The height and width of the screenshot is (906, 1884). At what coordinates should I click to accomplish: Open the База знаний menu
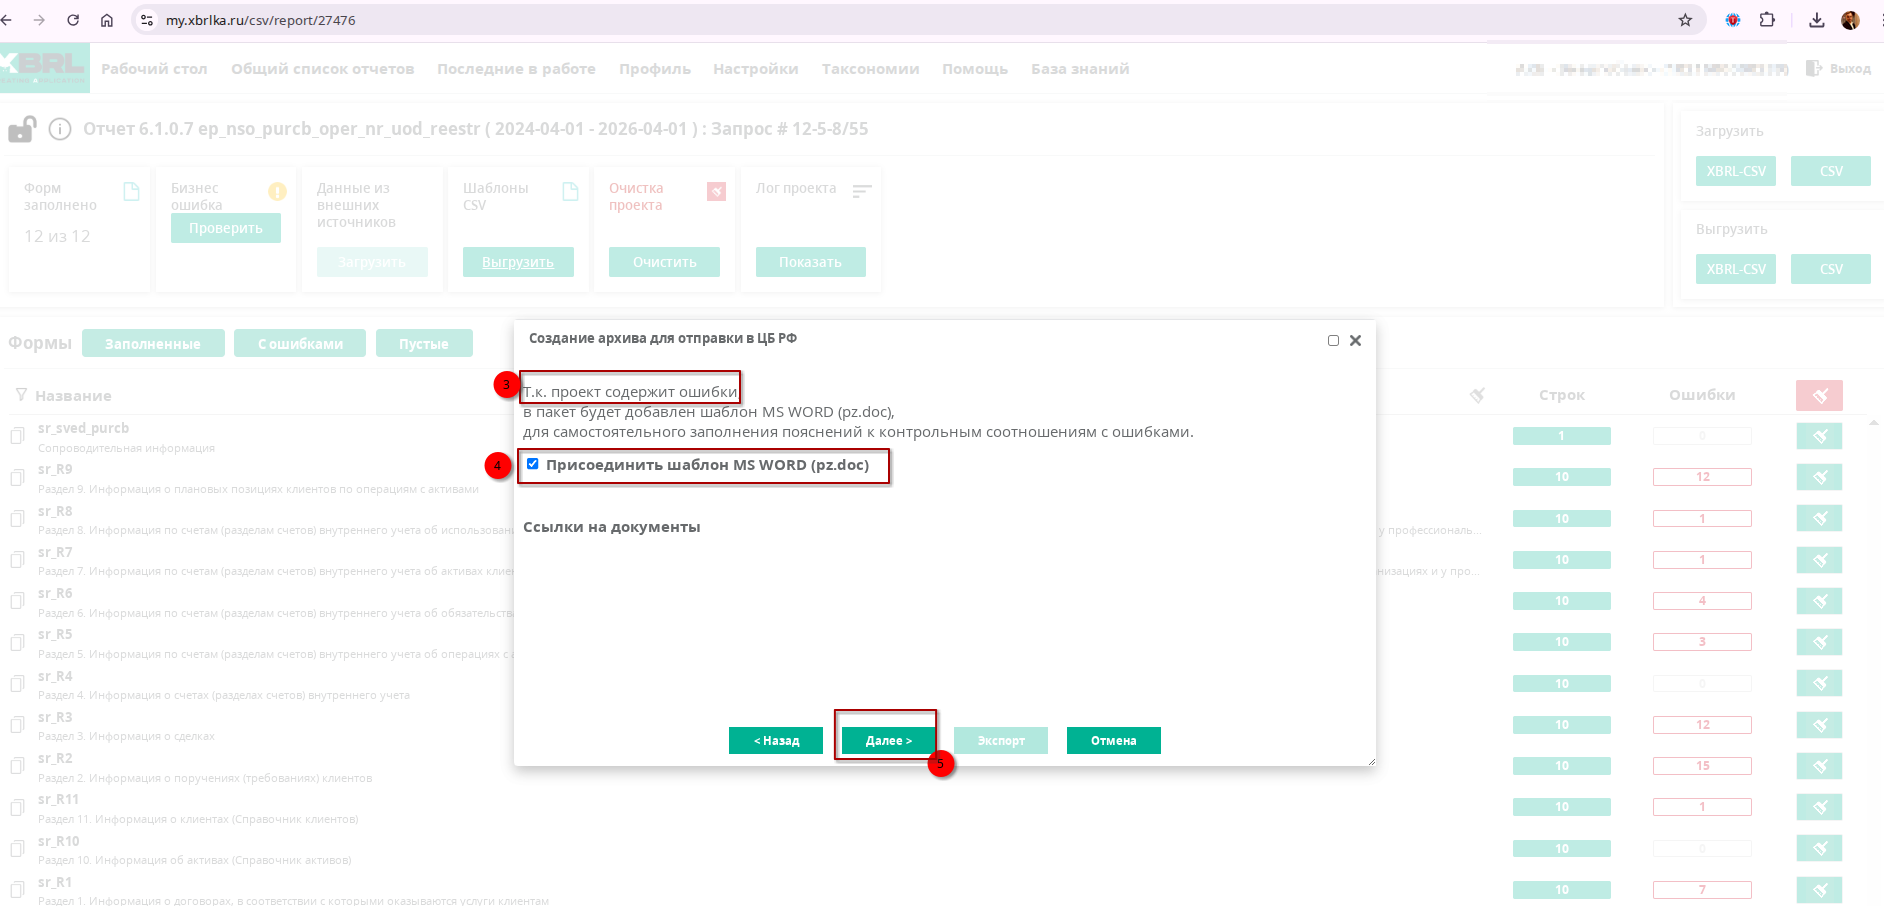(x=1080, y=69)
